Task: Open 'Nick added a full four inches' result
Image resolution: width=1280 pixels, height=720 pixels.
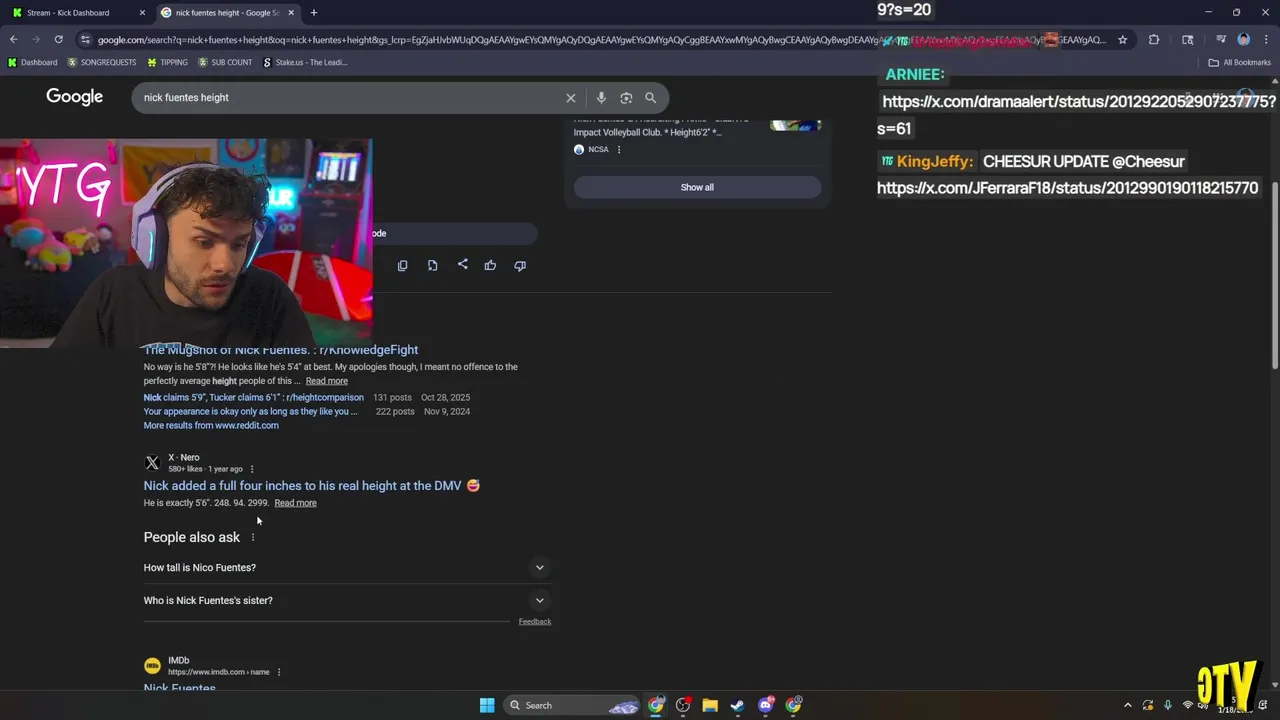Action: click(x=311, y=486)
